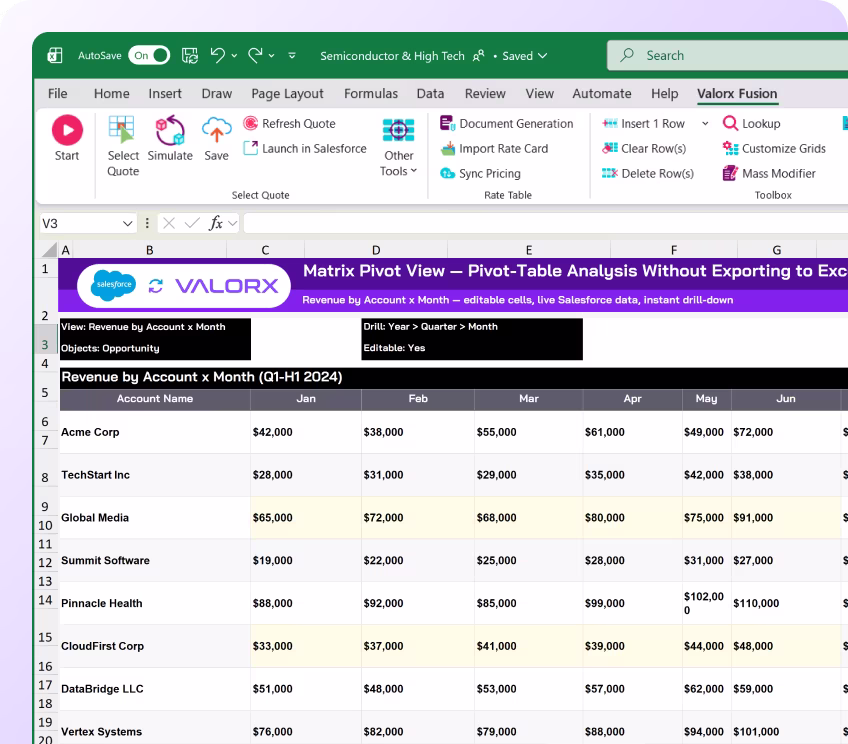Click Clear Row(s)

[x=644, y=148]
